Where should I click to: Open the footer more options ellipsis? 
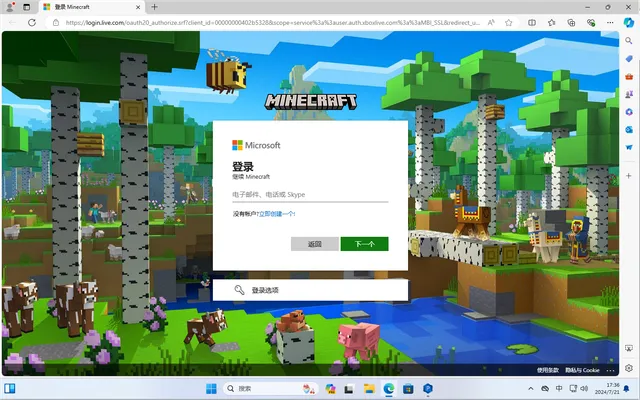[610, 370]
